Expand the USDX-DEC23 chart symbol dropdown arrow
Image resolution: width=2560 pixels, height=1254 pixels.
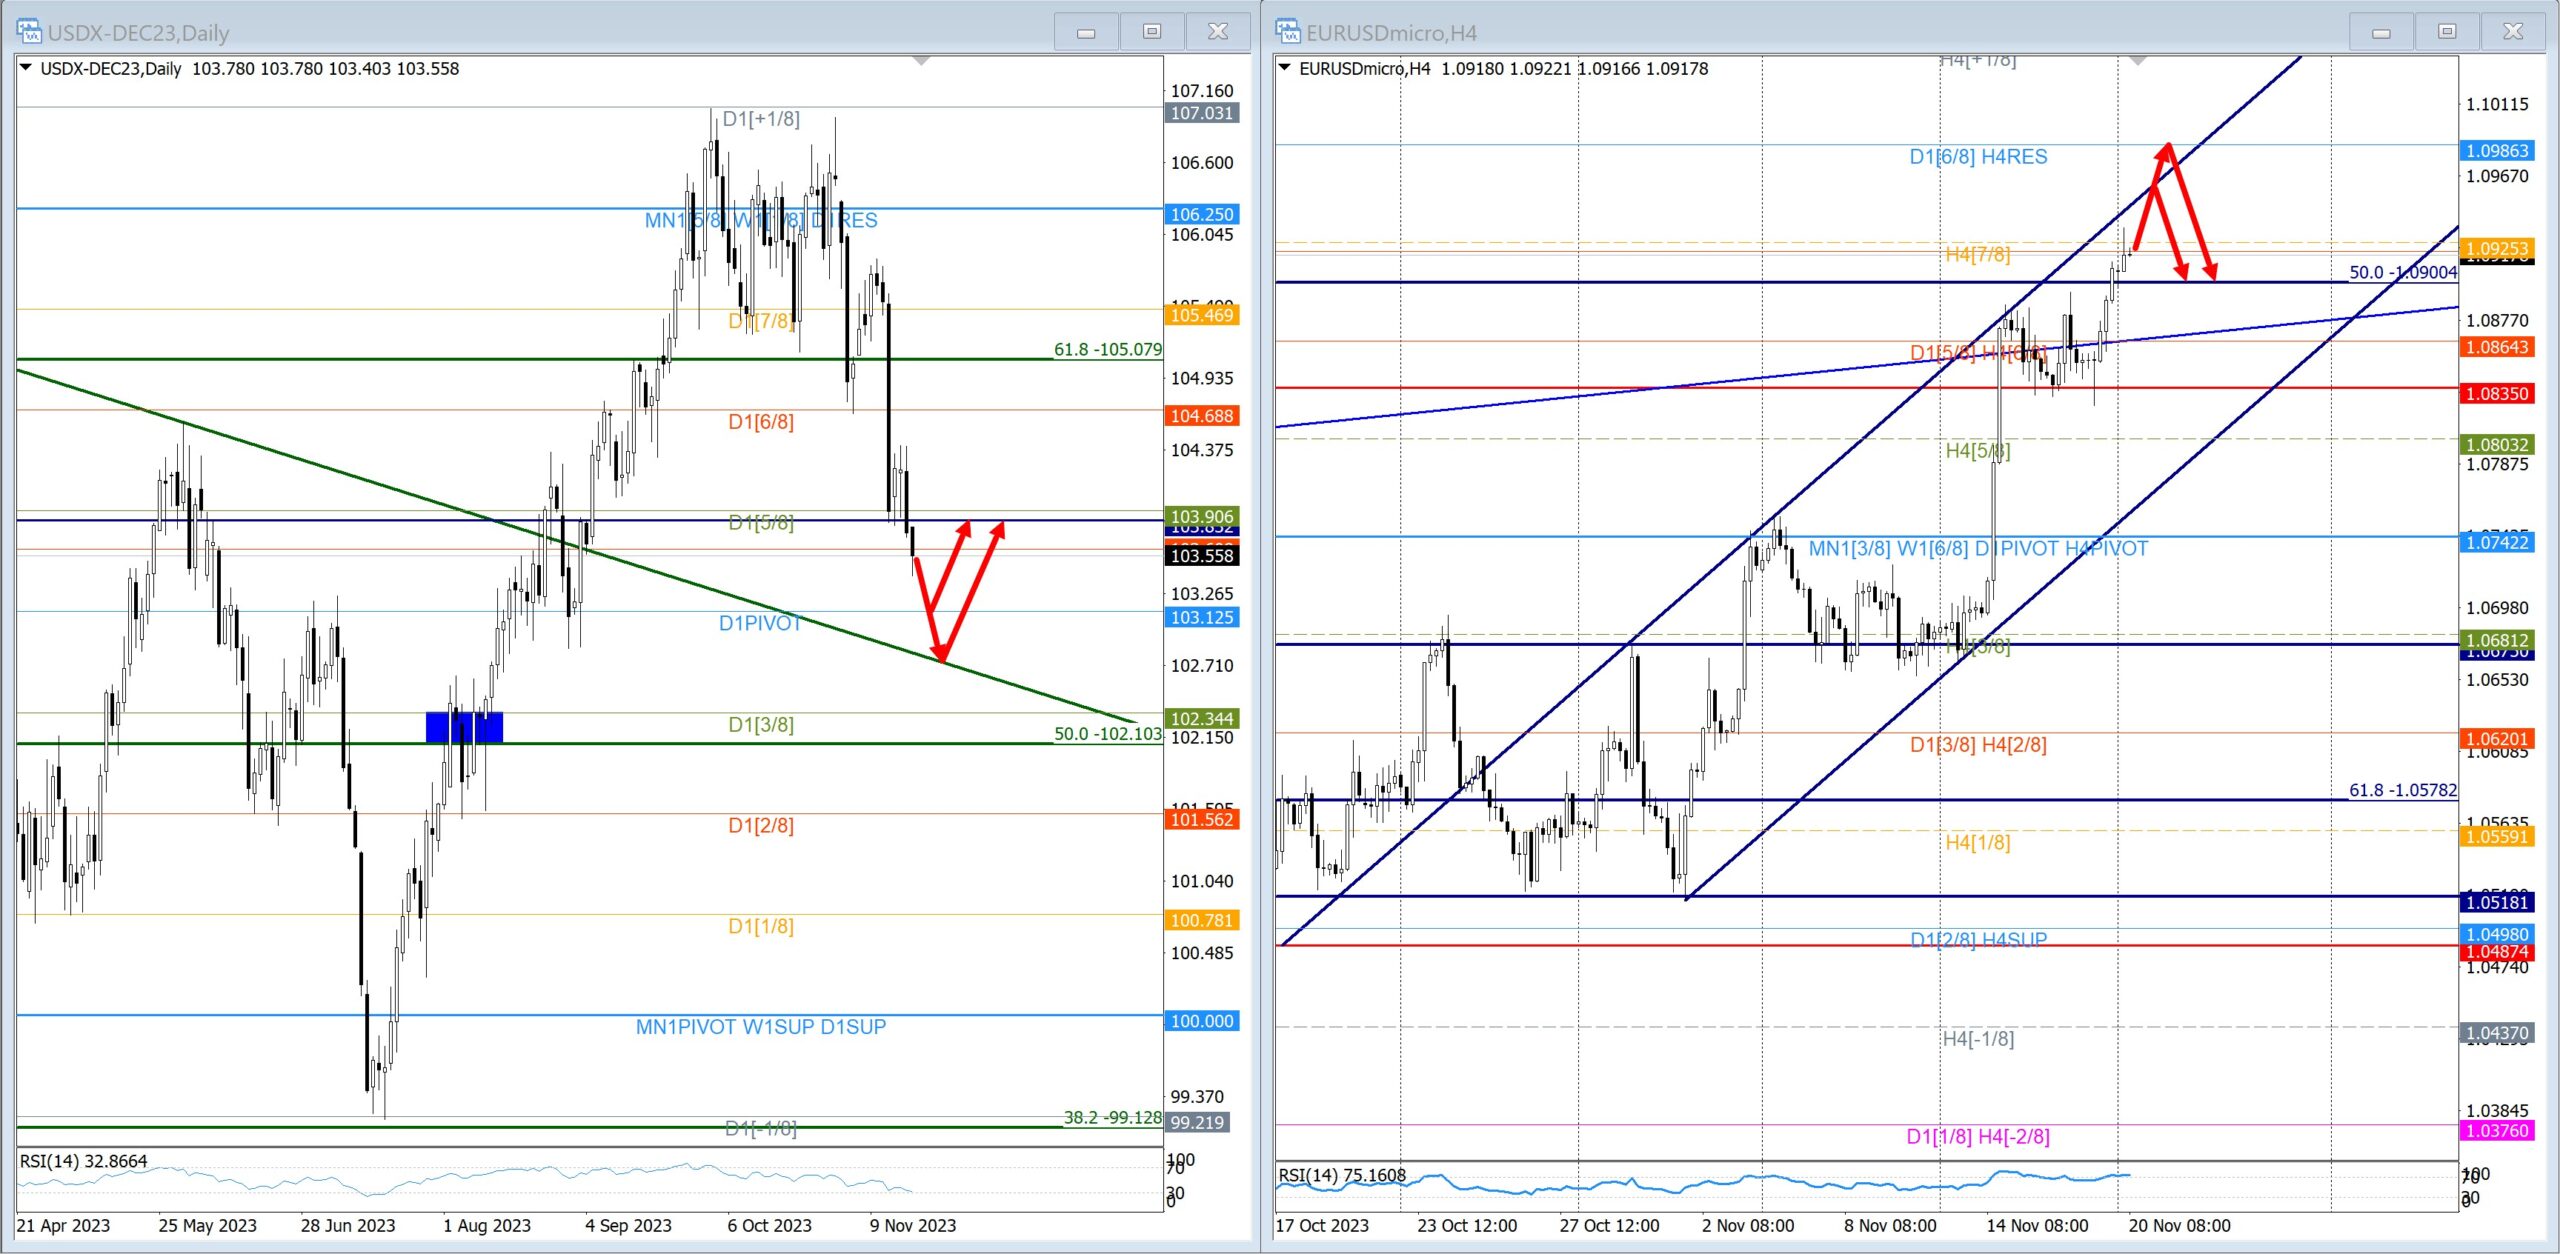tap(26, 68)
